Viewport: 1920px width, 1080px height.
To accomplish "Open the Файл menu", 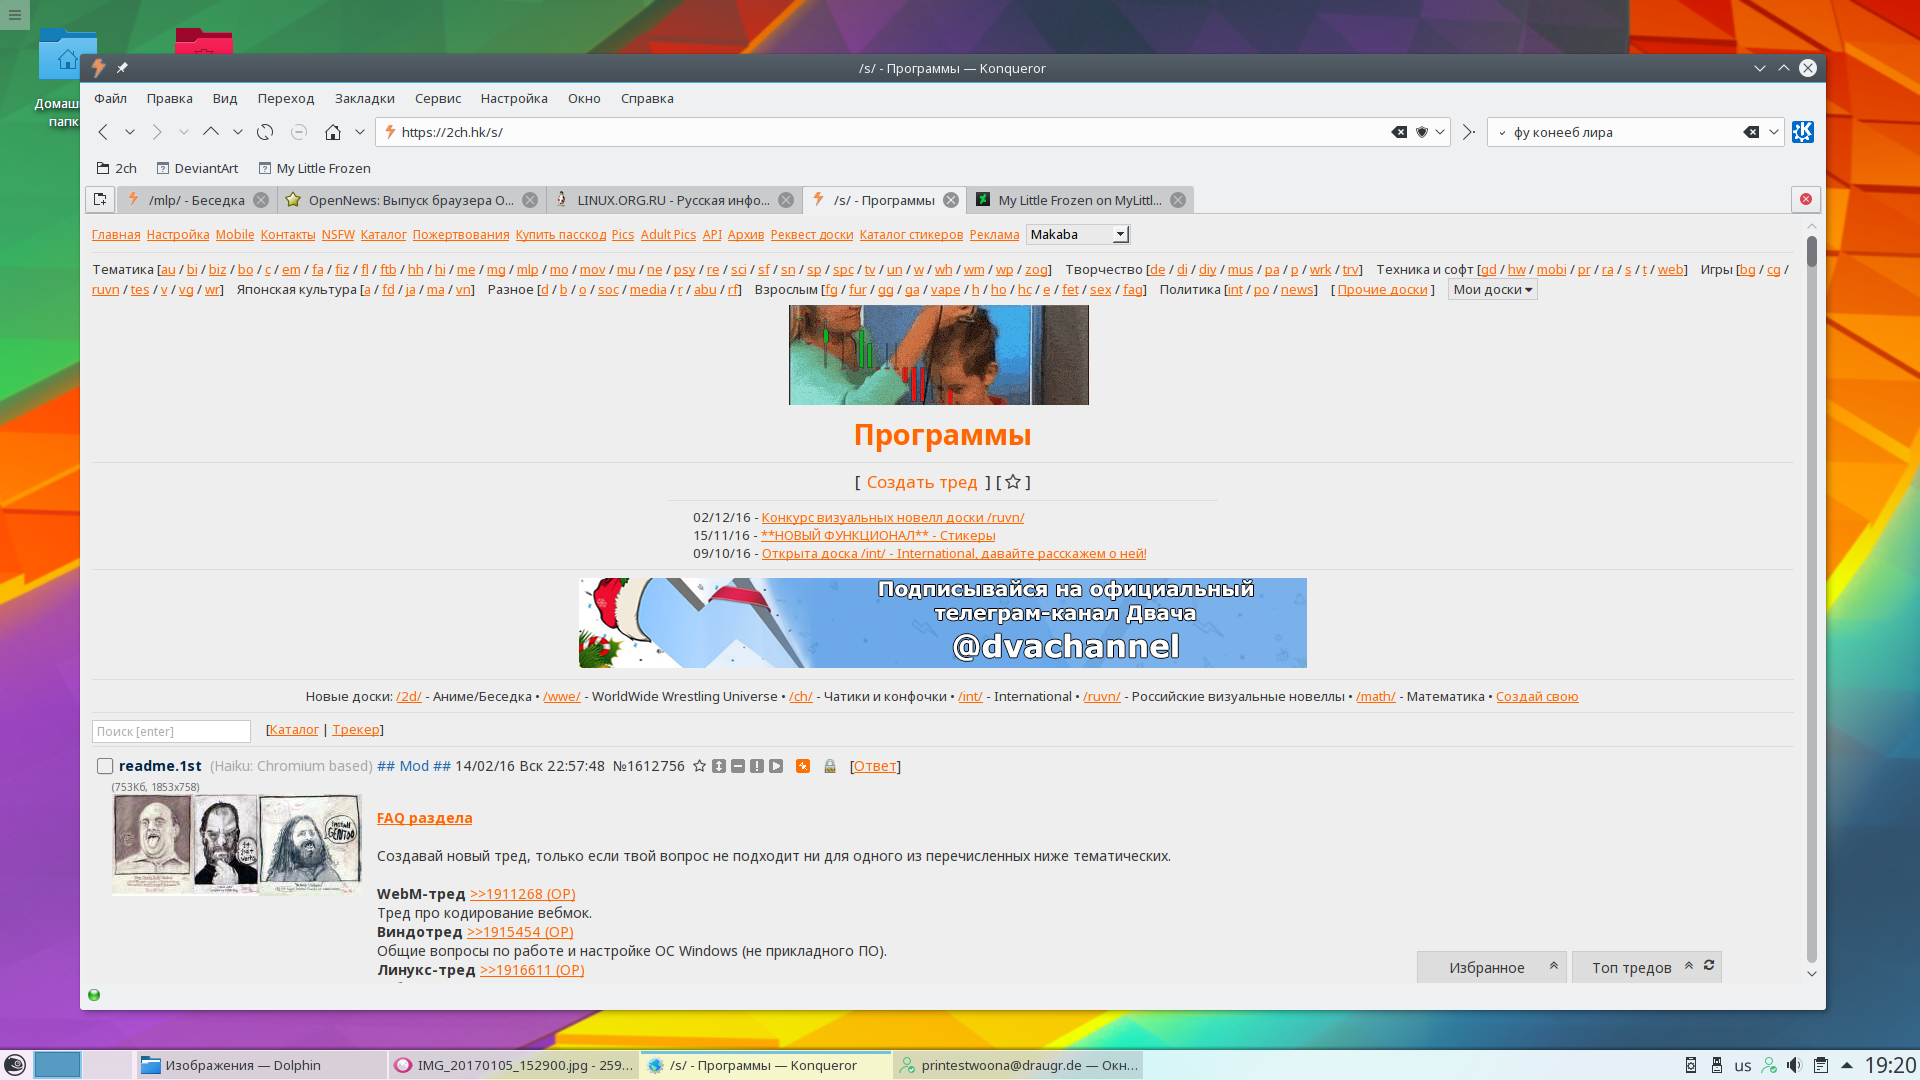I will (x=110, y=98).
